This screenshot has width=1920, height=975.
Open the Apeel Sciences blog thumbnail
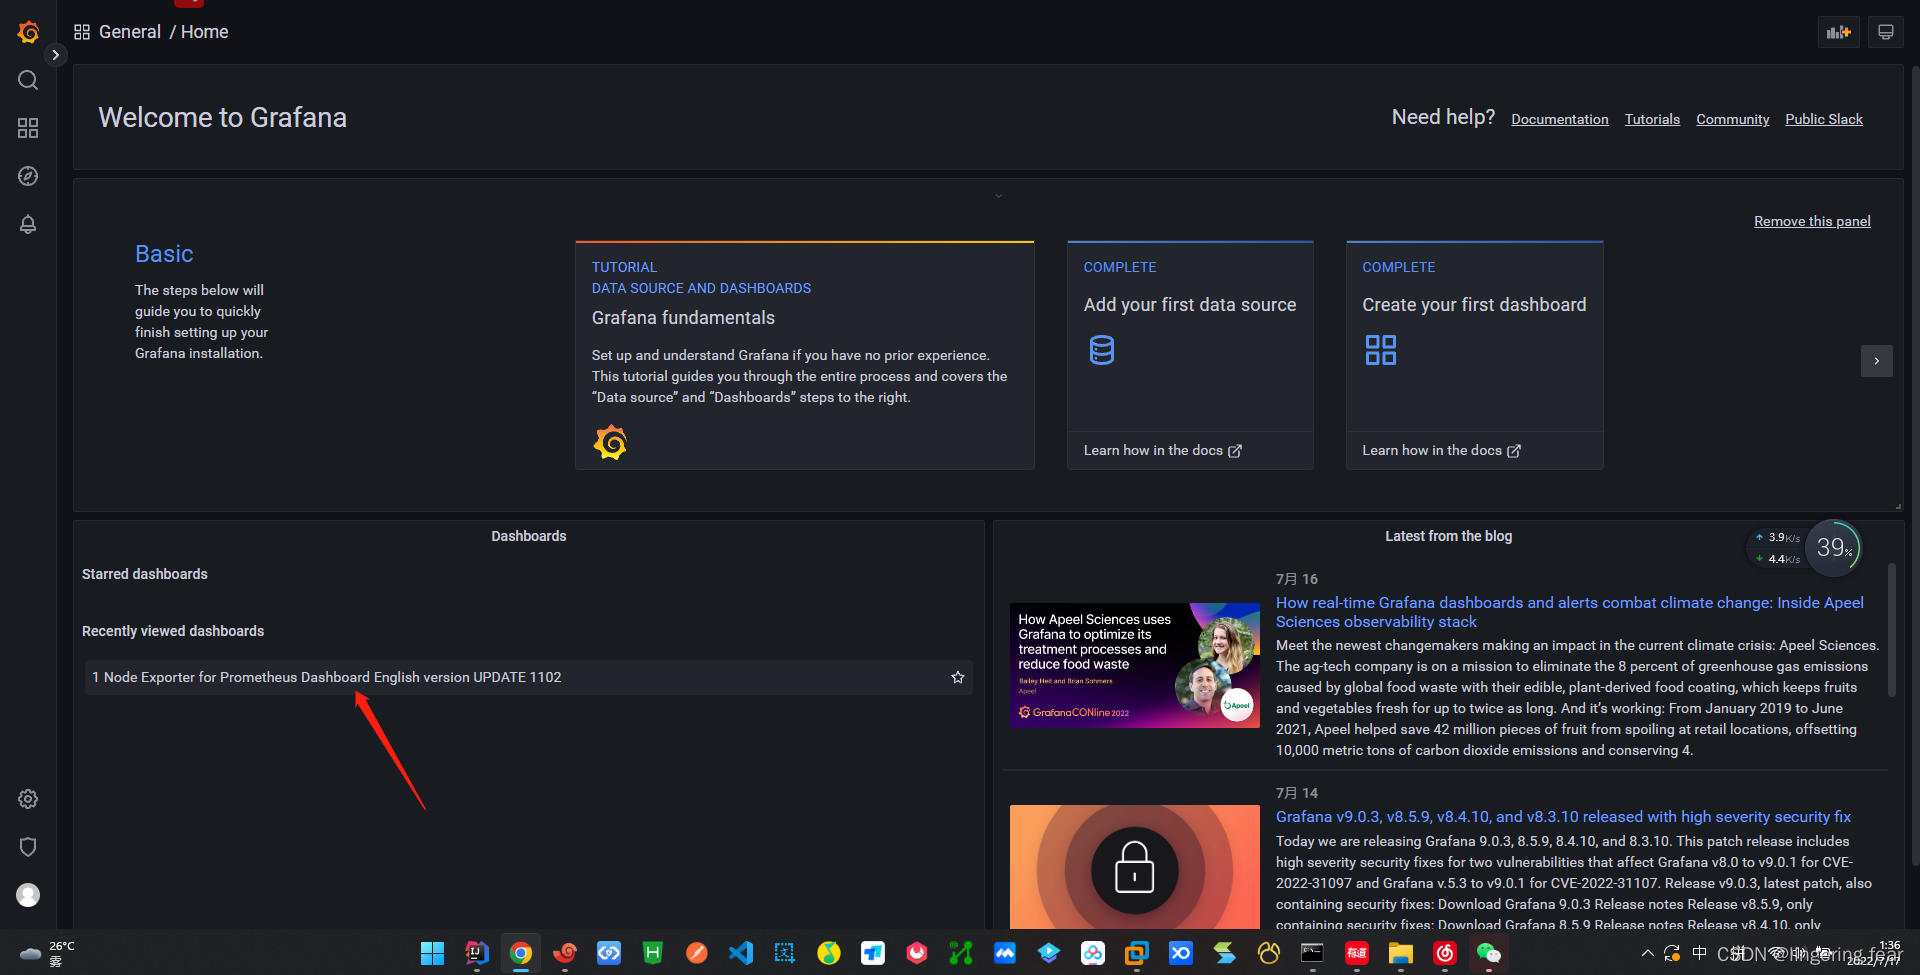1134,664
